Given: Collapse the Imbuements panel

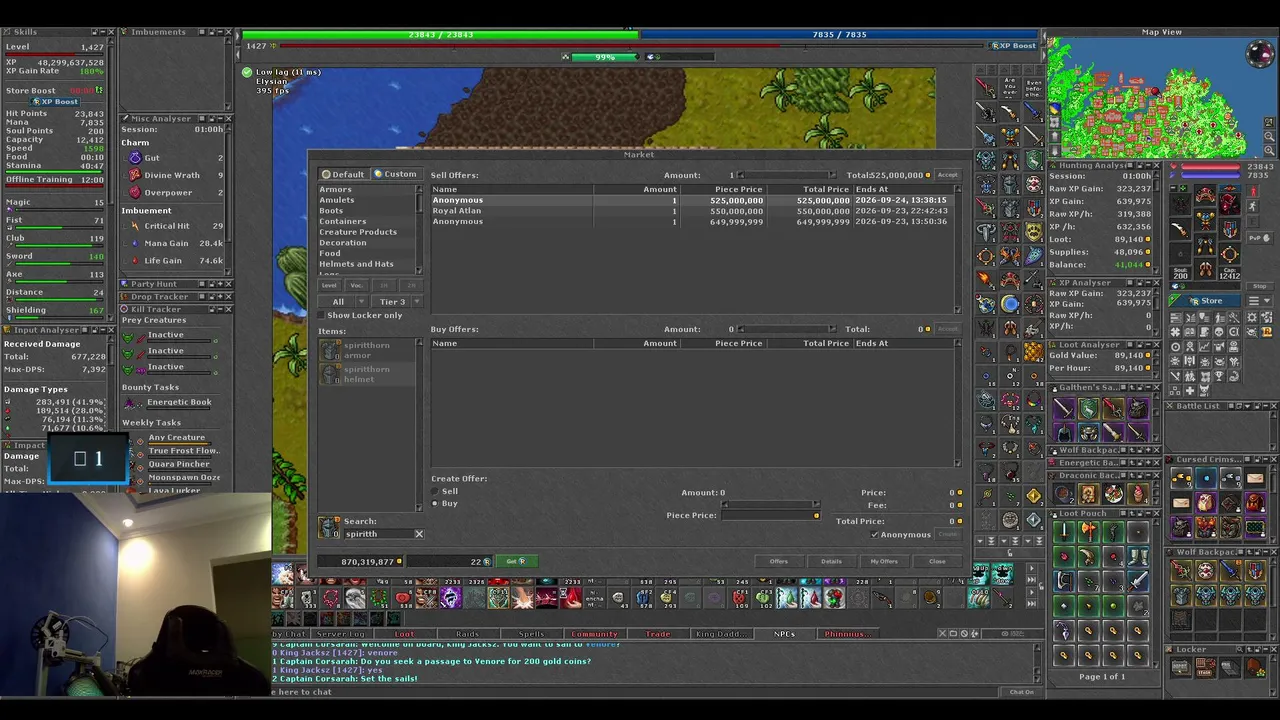Looking at the screenshot, I should coord(220,32).
